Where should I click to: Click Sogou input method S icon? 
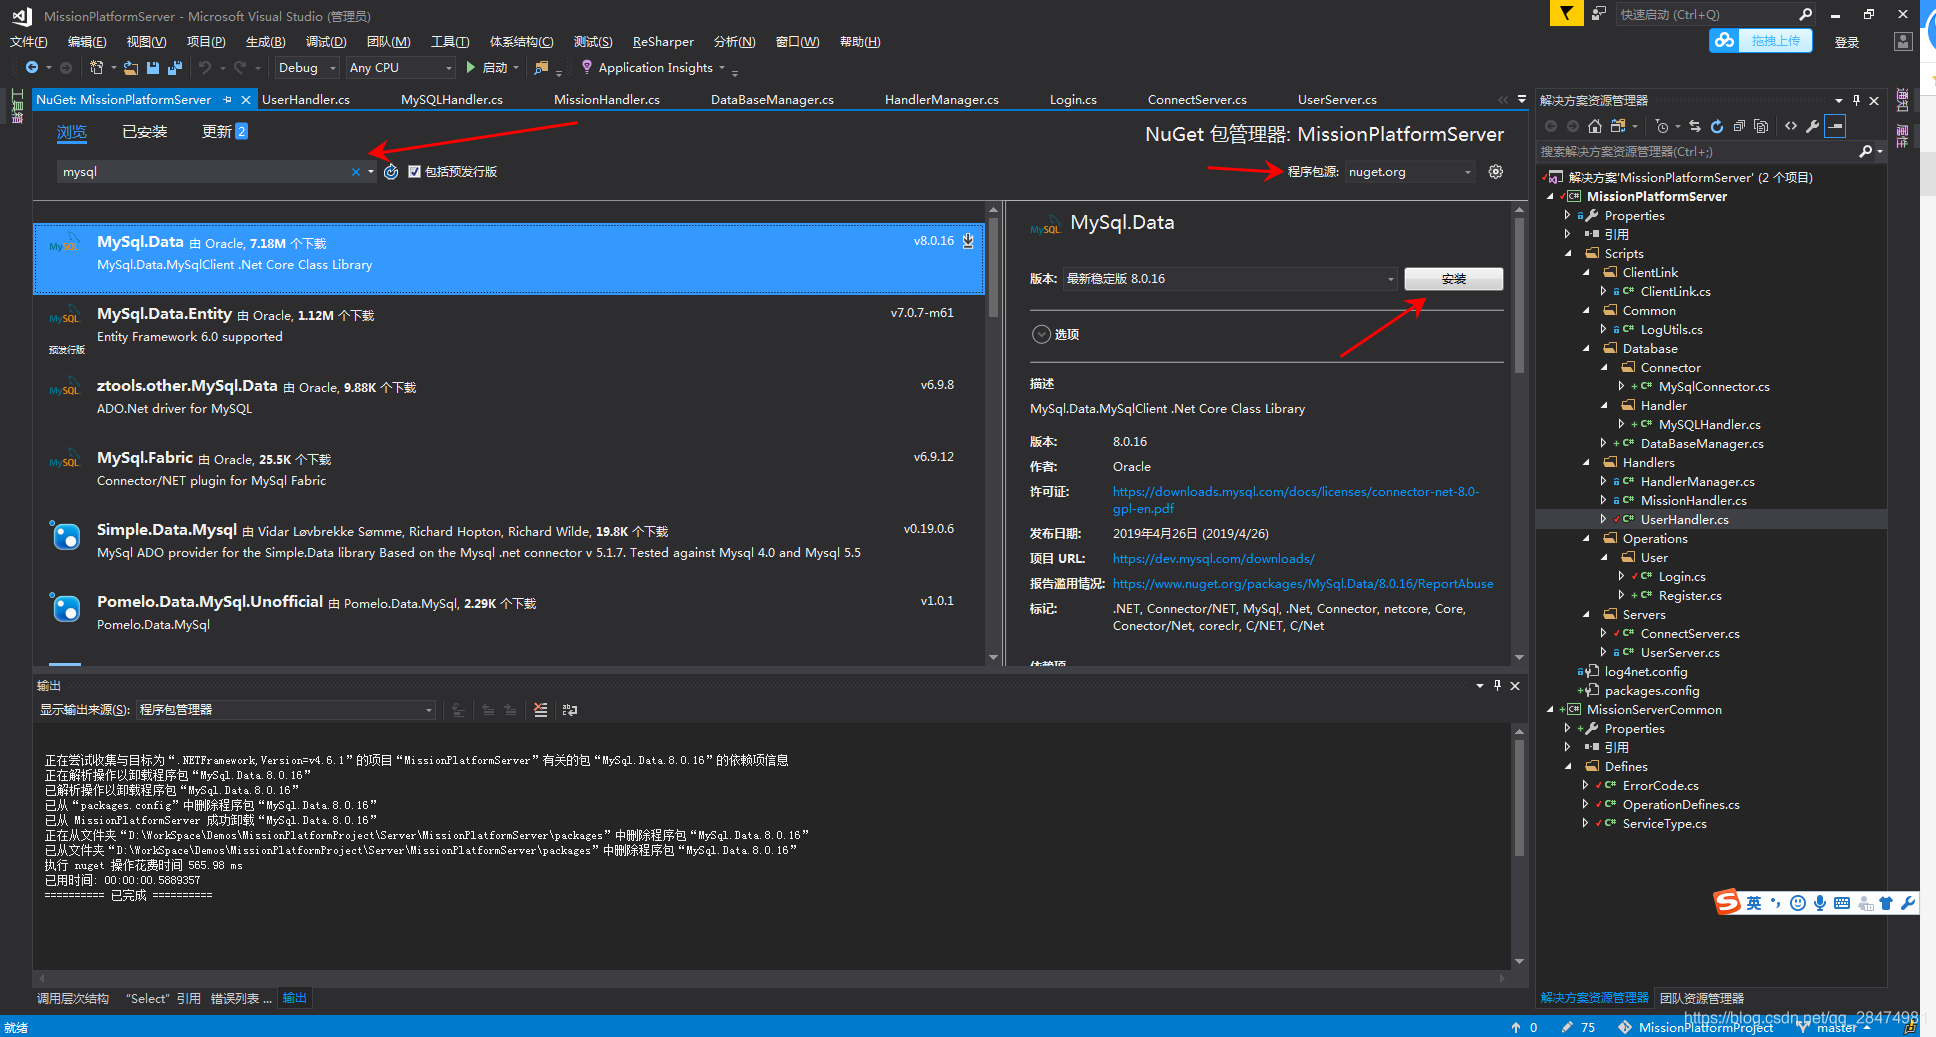point(1727,902)
